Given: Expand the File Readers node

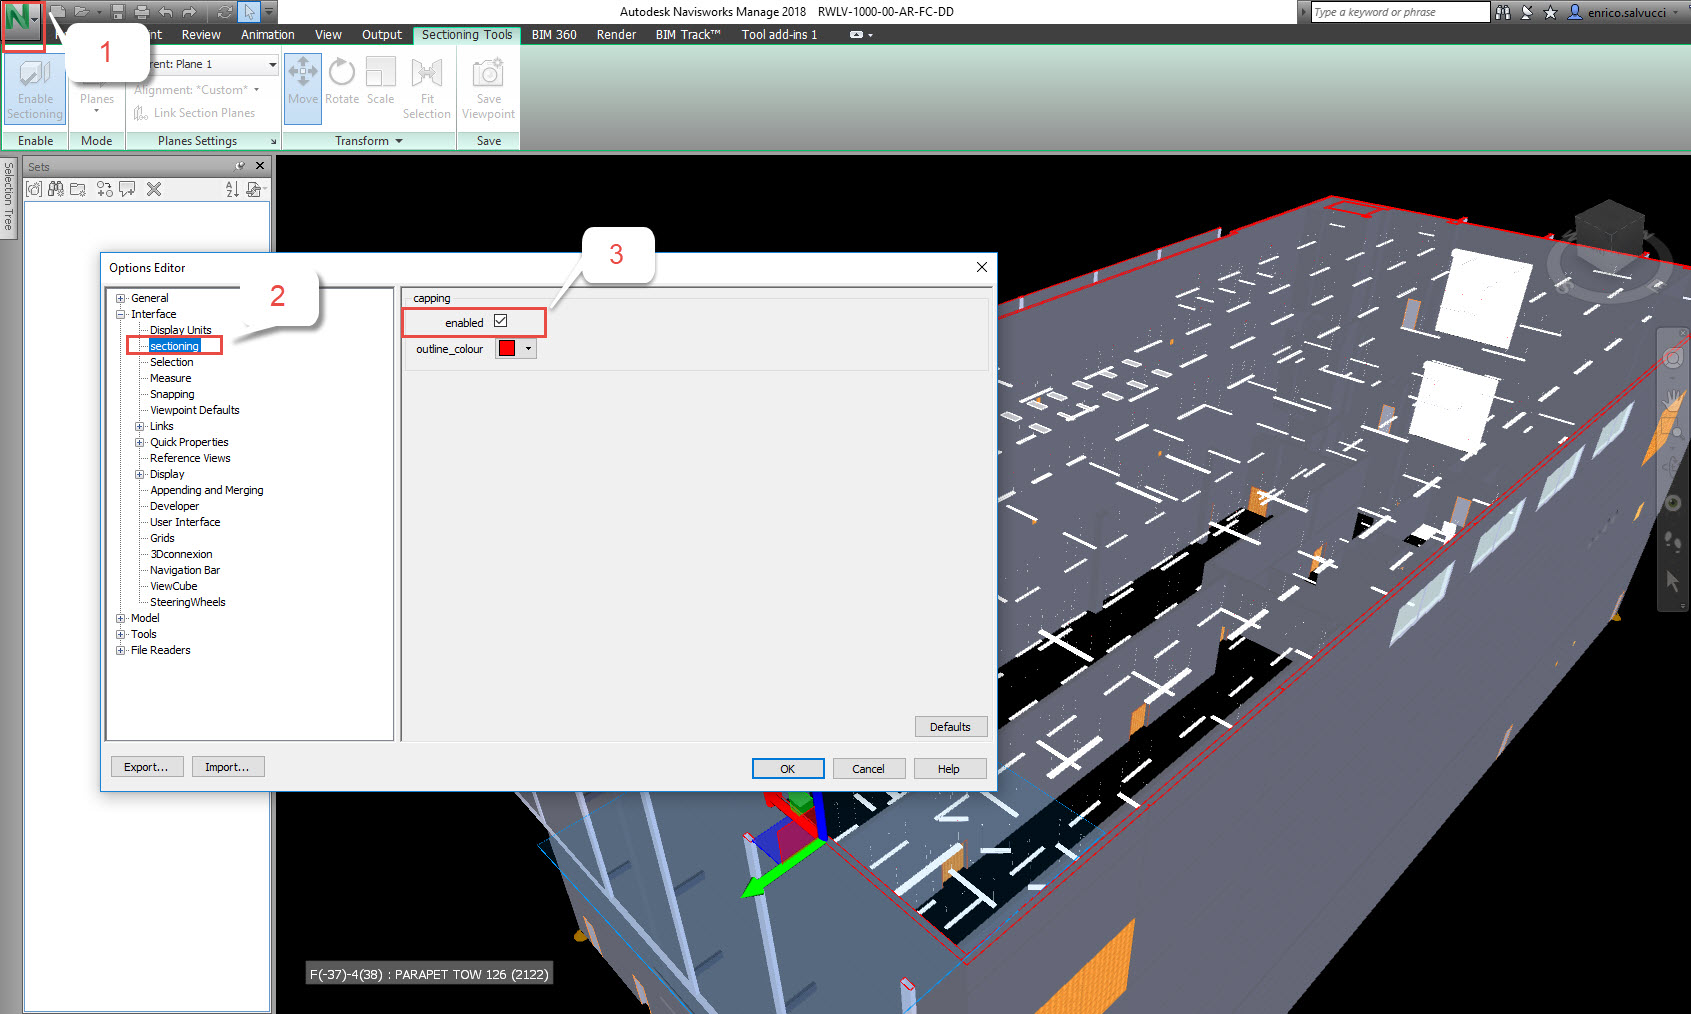Looking at the screenshot, I should (121, 650).
